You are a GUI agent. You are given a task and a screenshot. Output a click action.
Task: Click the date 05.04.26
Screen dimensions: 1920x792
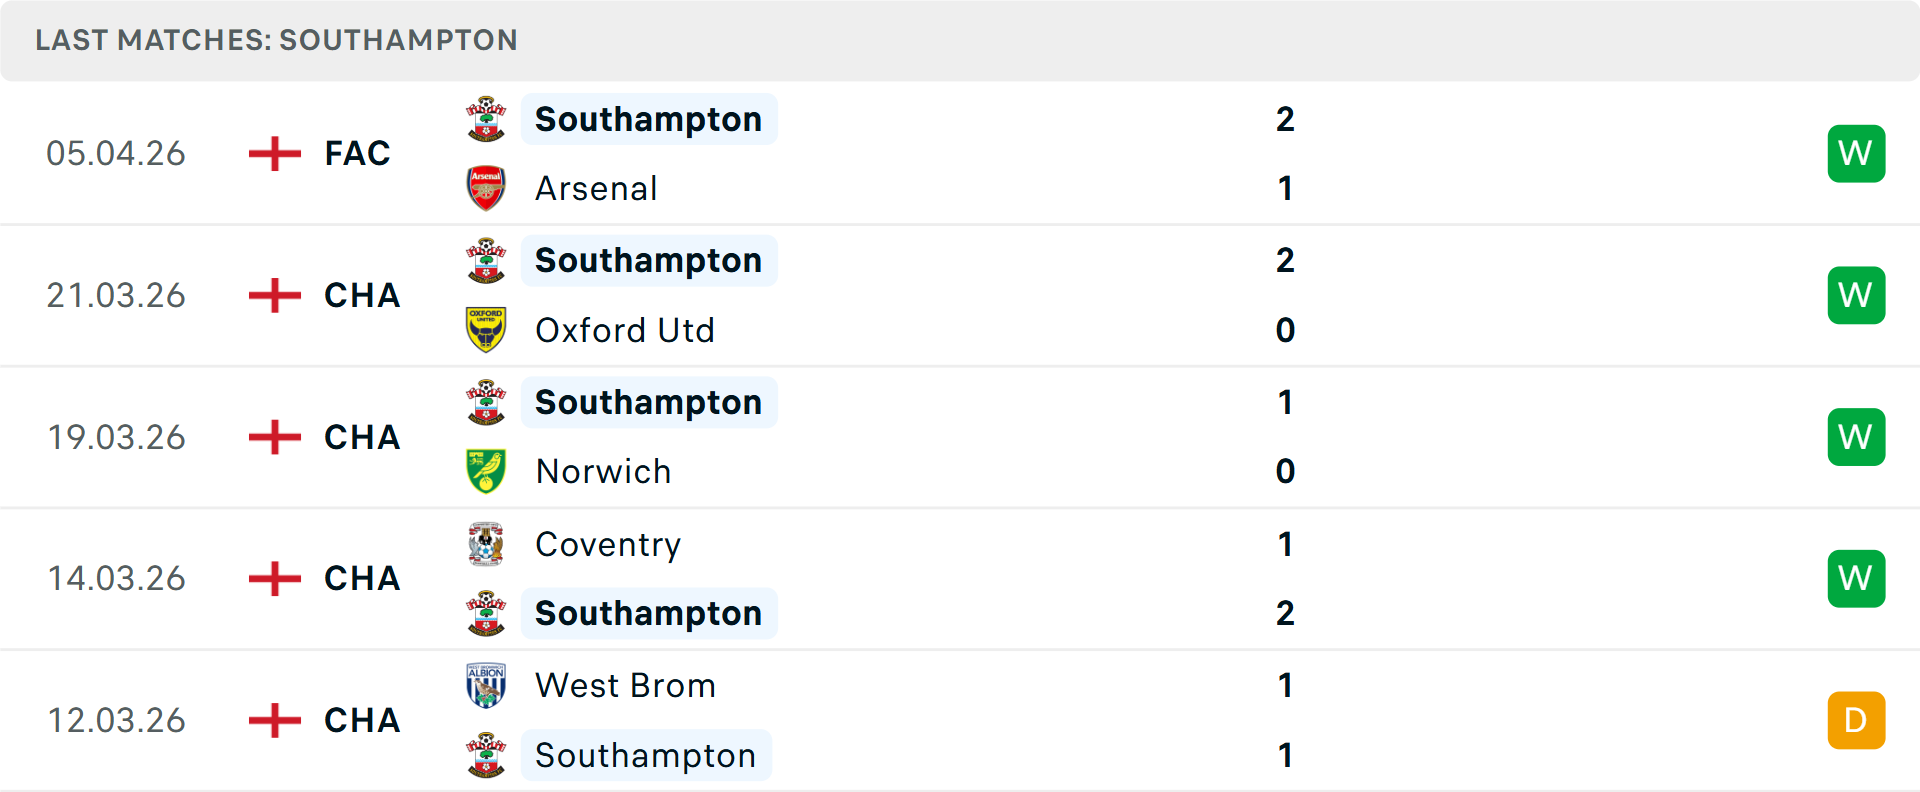[116, 153]
